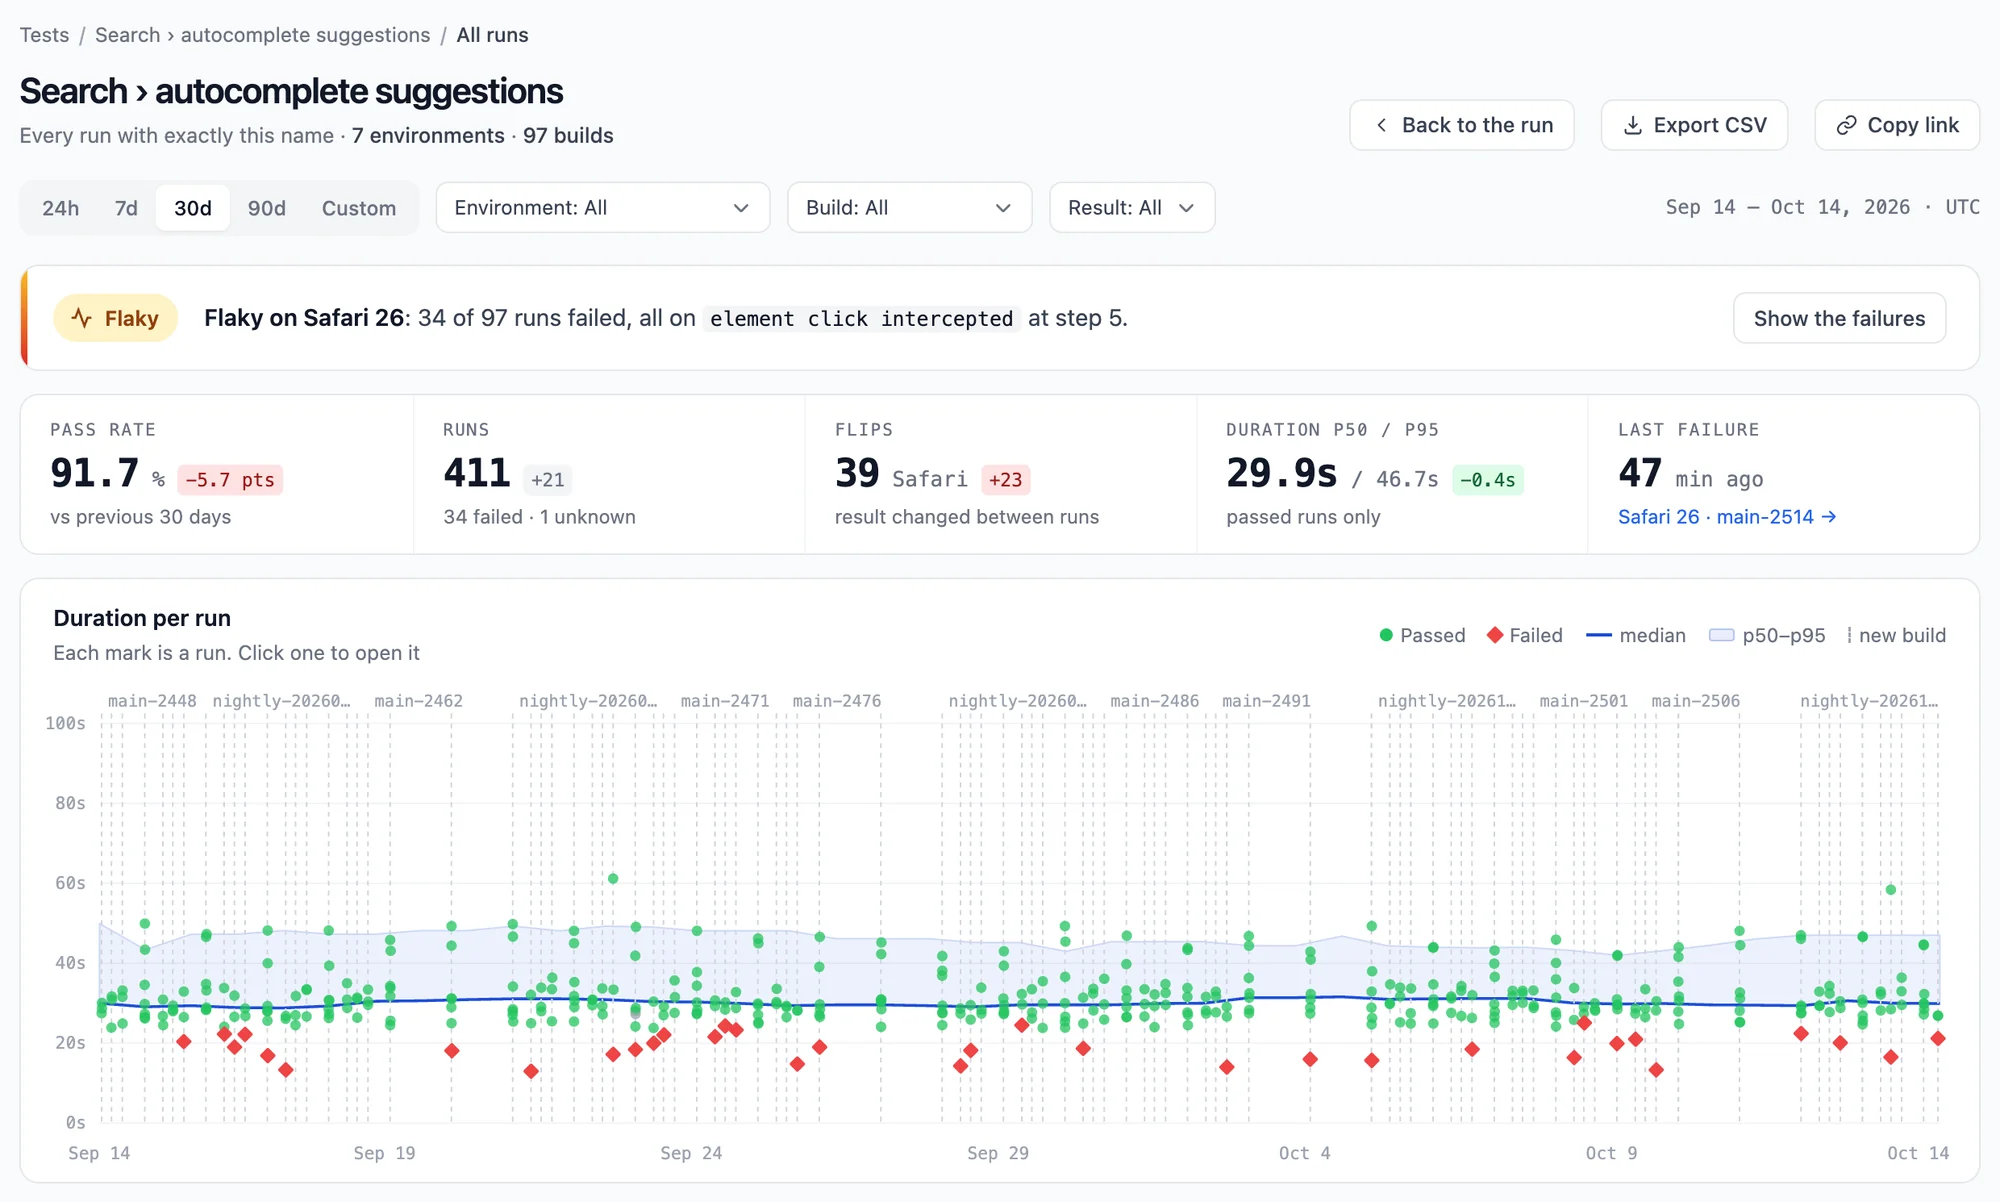Click the back chevron icon in Back to the run
This screenshot has width=2000, height=1202.
coord(1381,125)
